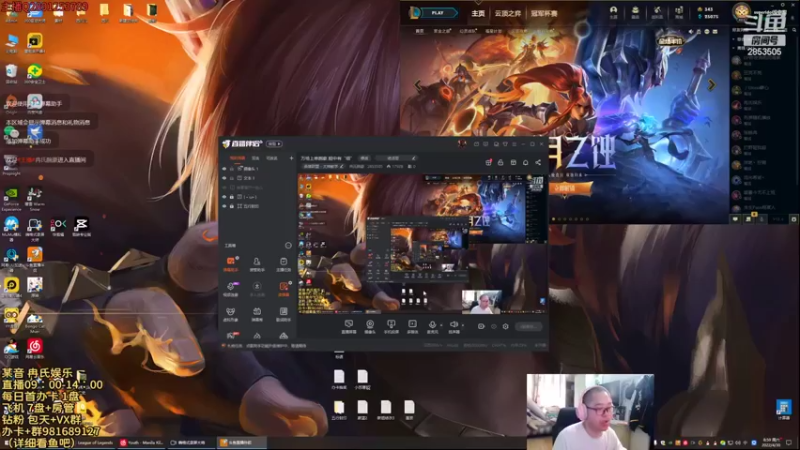
Task: Click the streamer avatar in streaming app title bar
Action: (x=462, y=144)
